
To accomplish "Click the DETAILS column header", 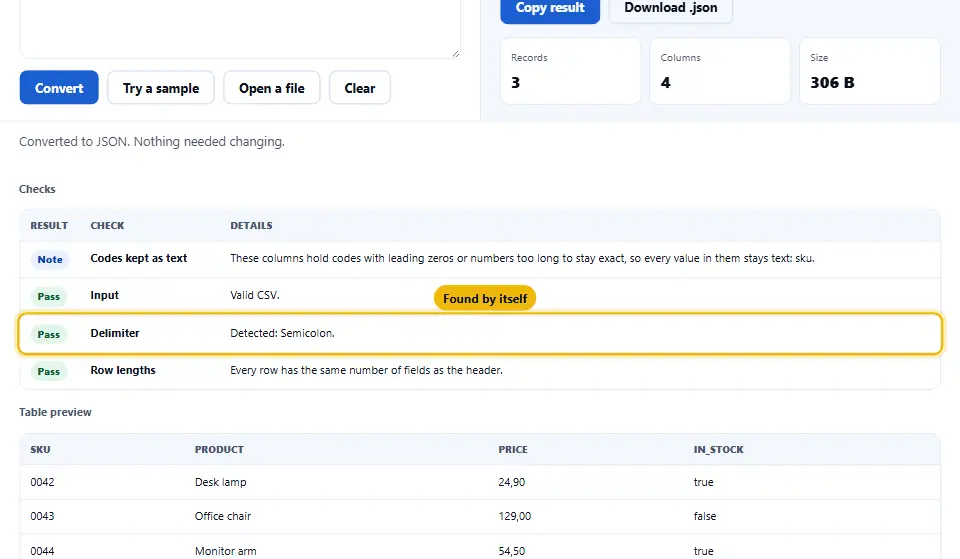I will point(251,225).
